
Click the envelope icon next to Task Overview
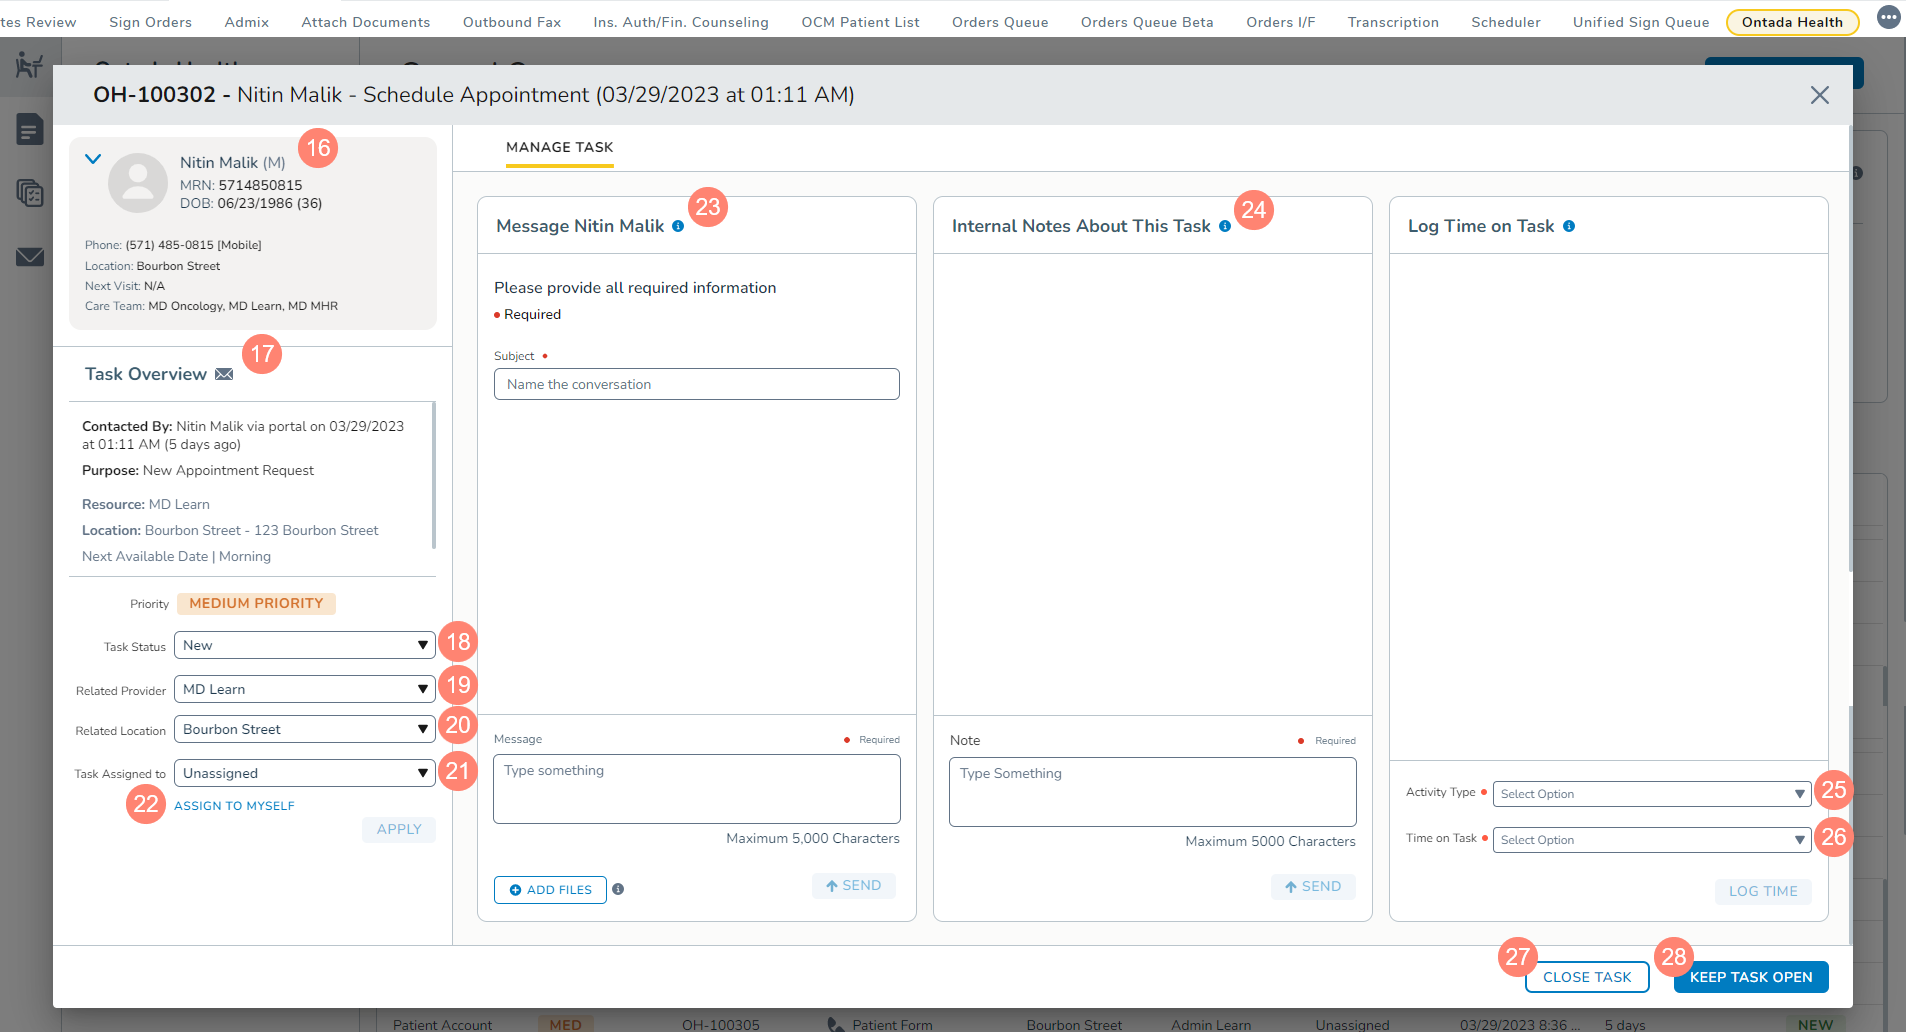coord(224,374)
